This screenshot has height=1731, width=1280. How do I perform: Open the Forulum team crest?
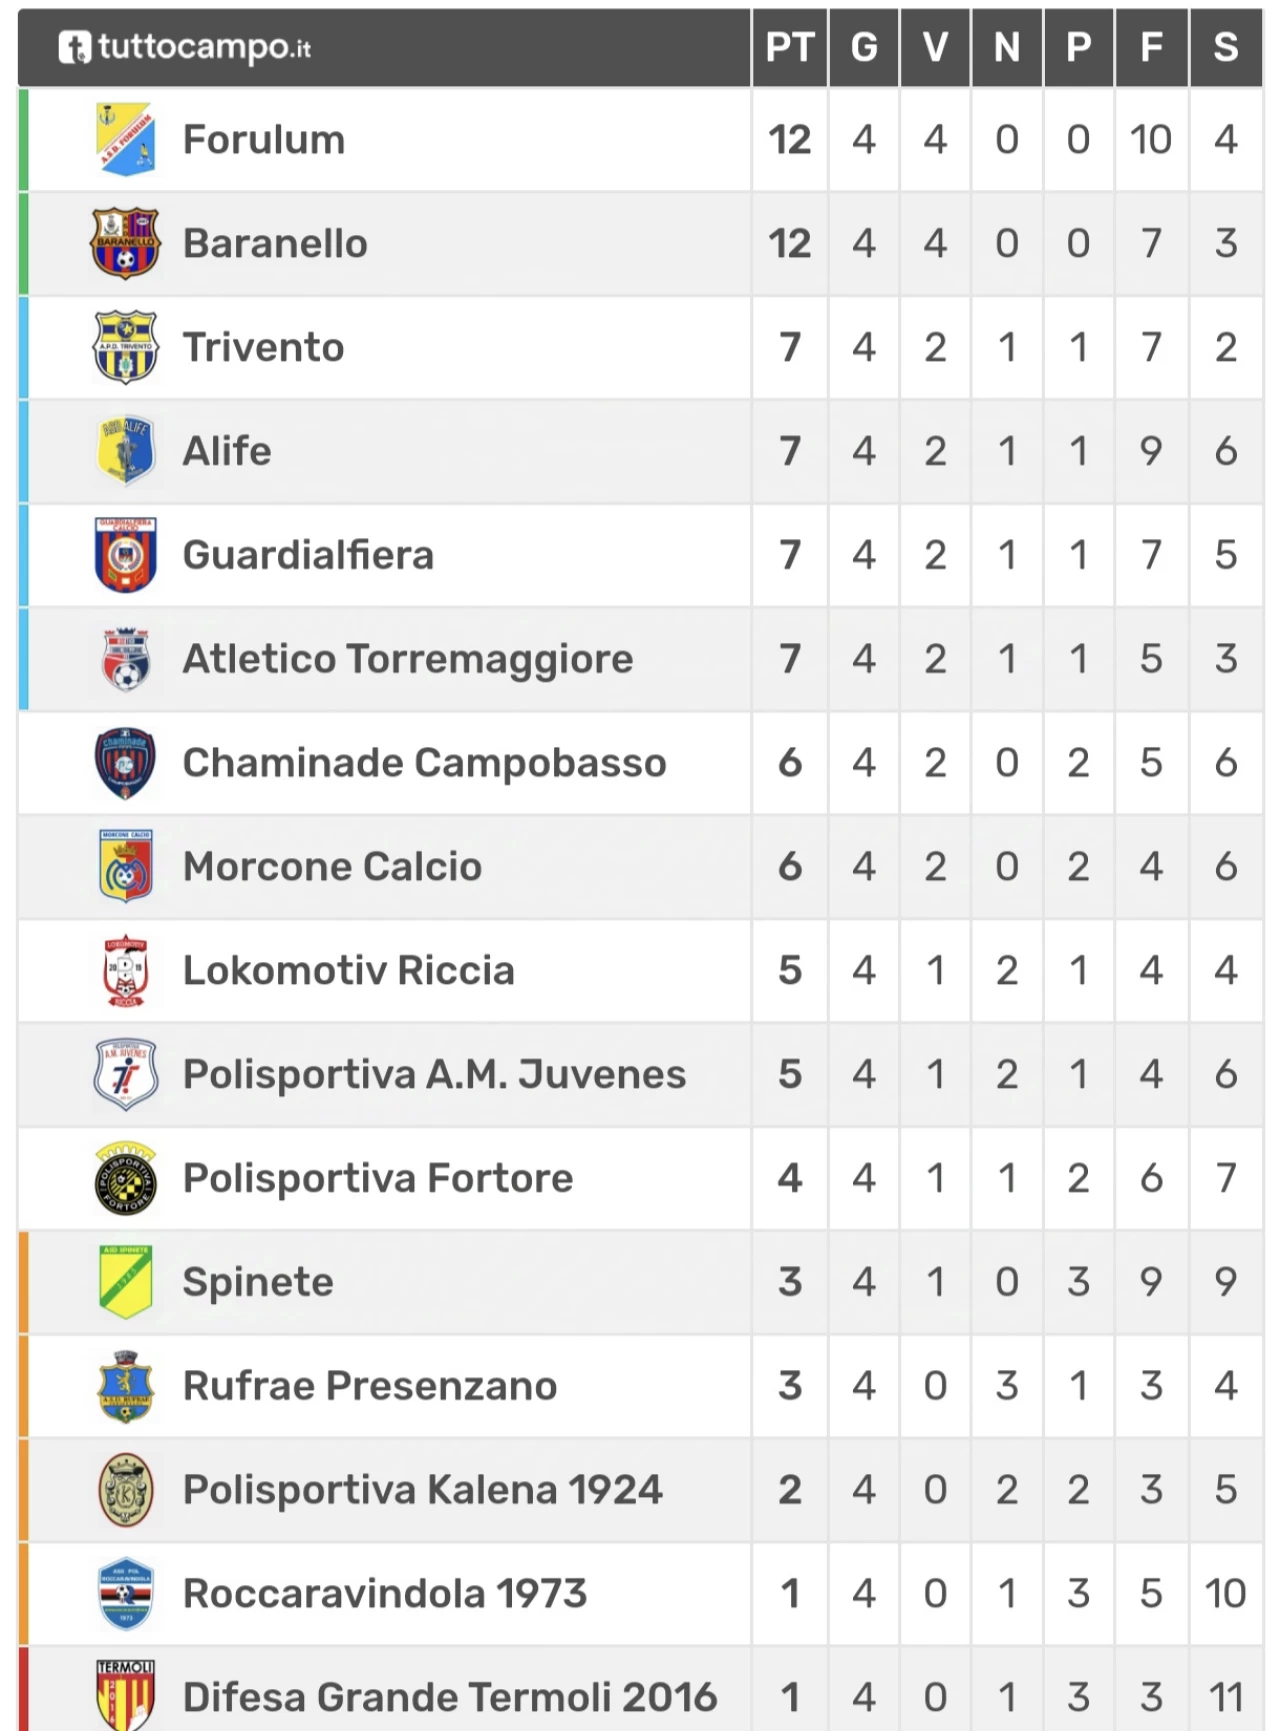pyautogui.click(x=126, y=139)
